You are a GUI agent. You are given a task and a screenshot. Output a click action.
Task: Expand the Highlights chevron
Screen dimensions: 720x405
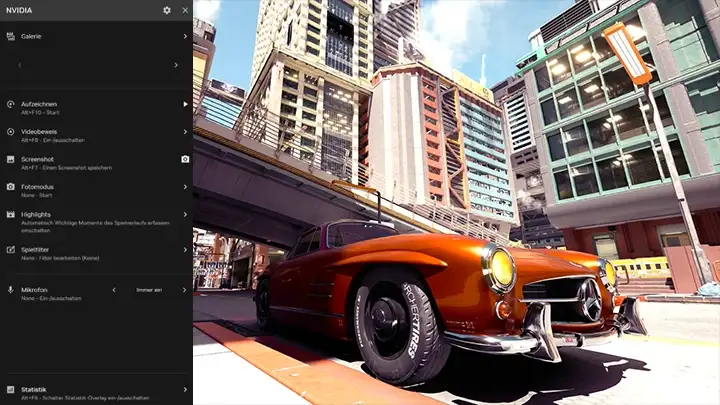pyautogui.click(x=185, y=215)
